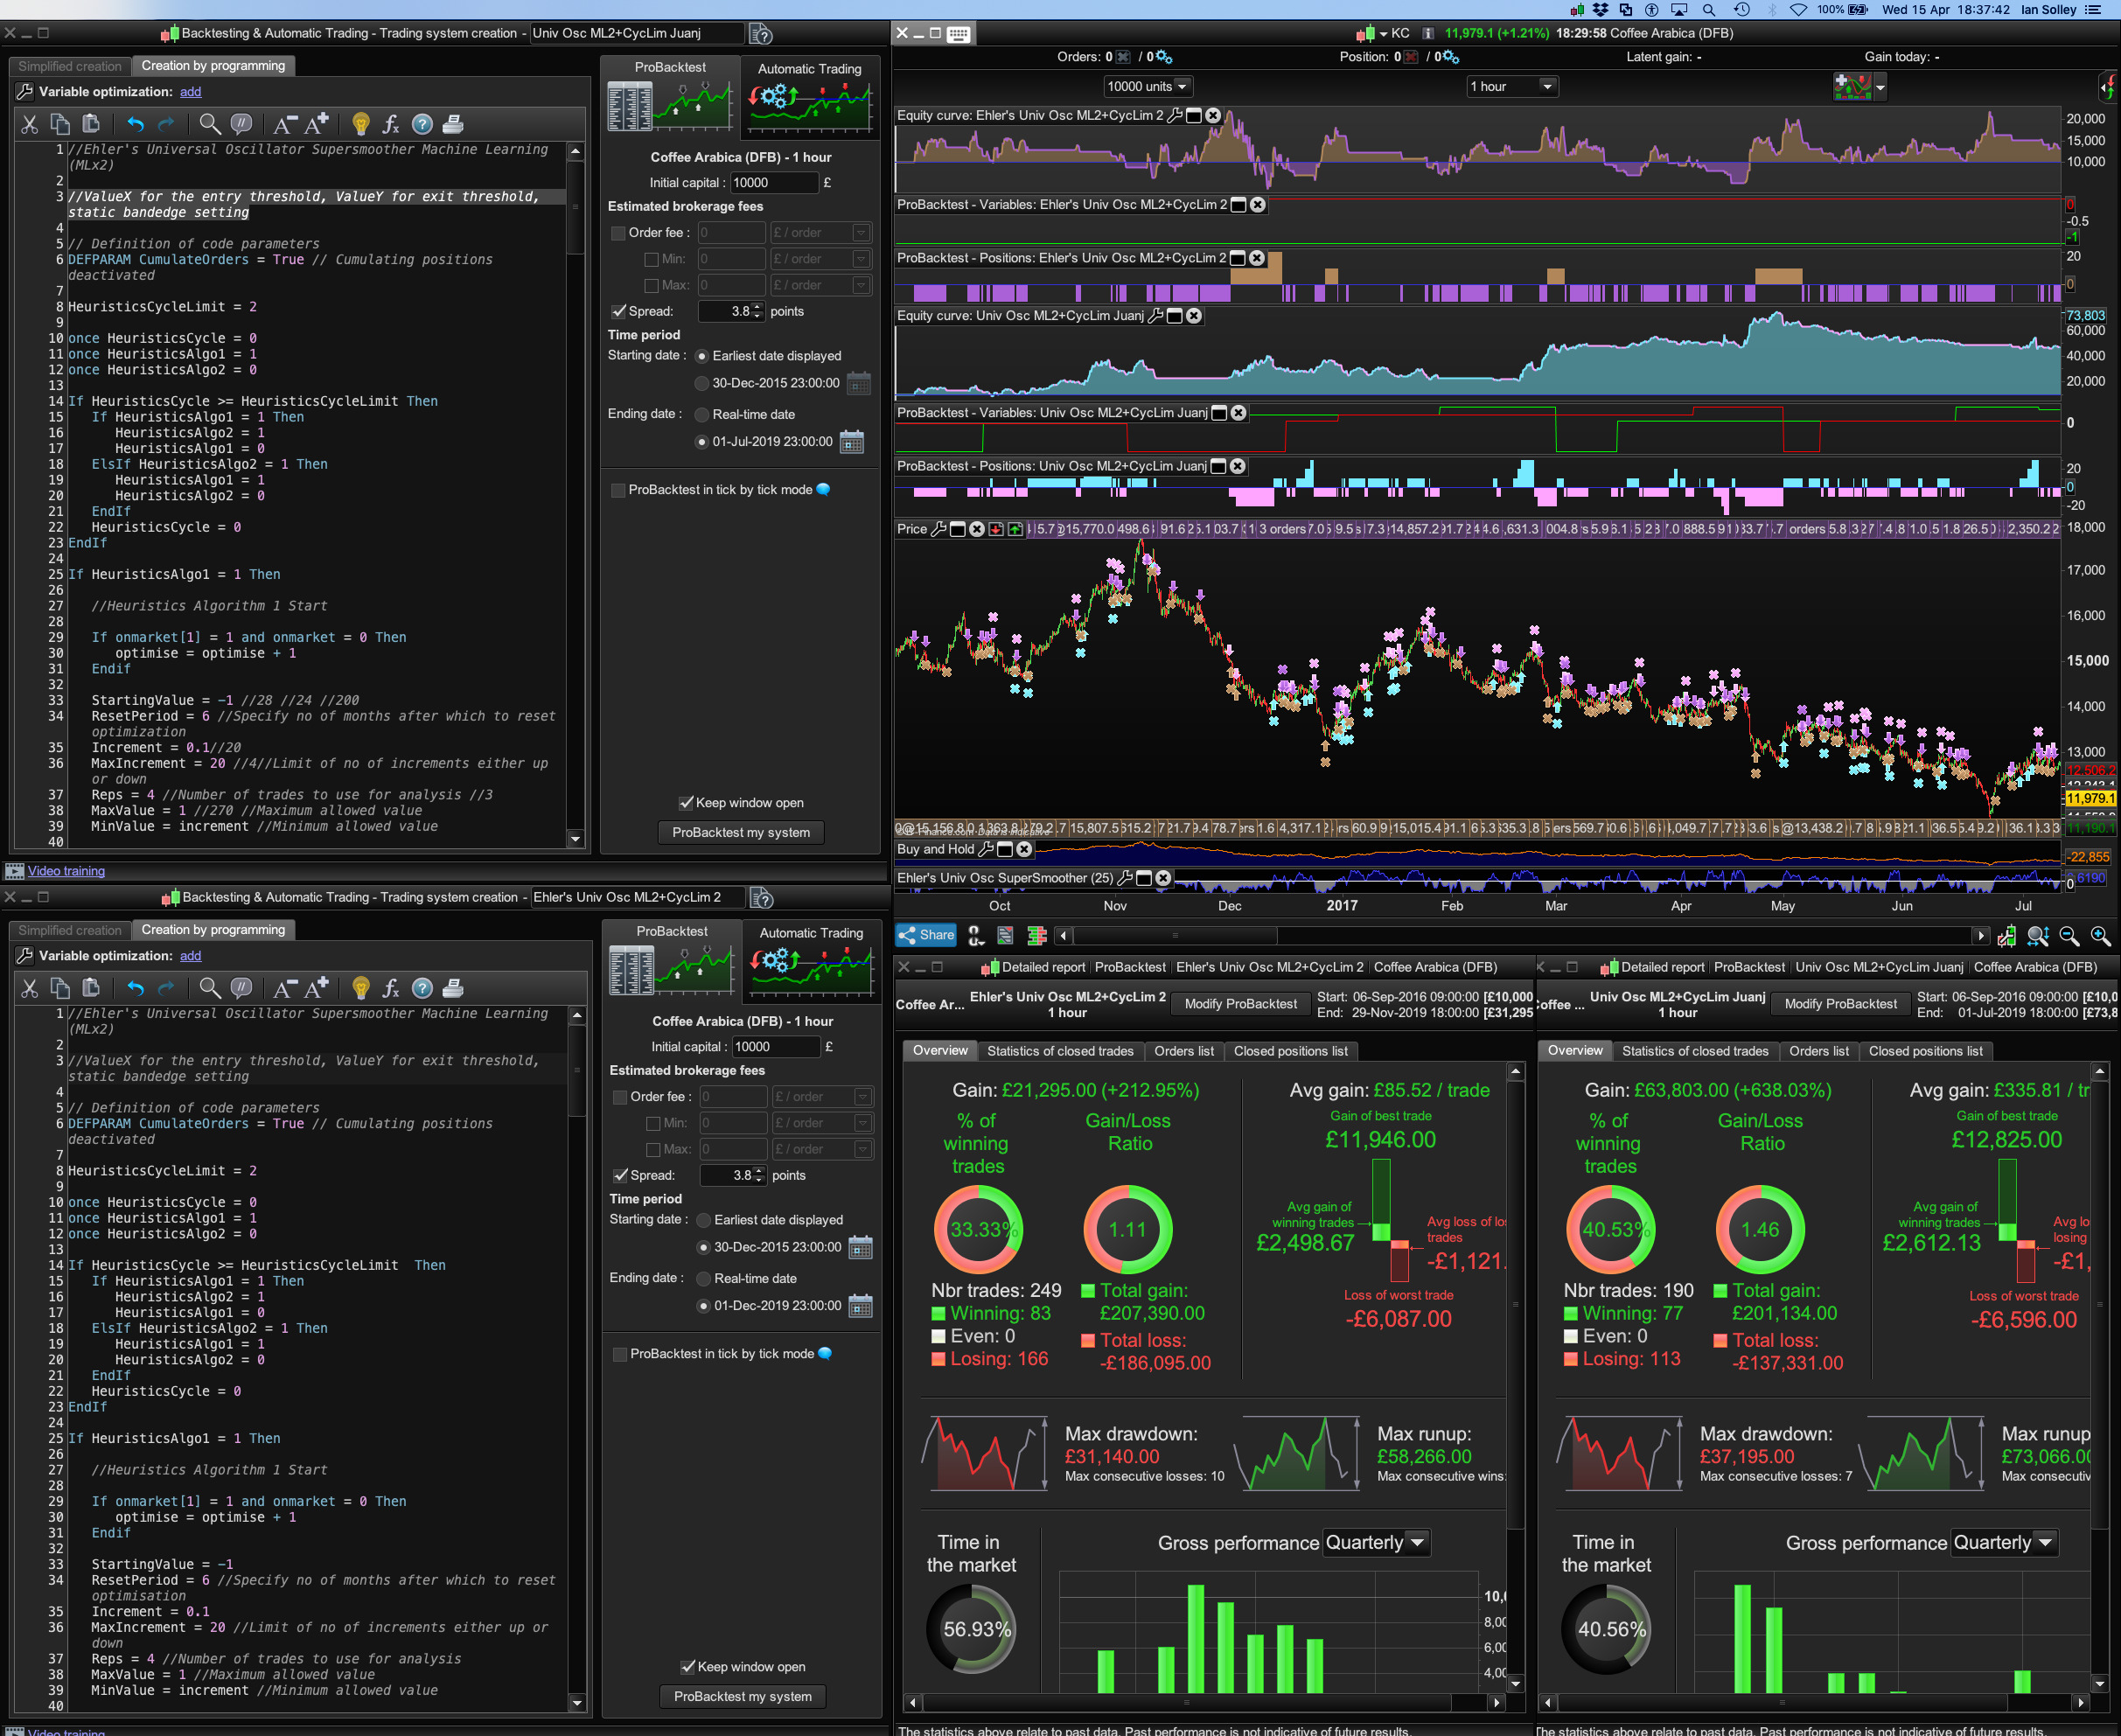Zoom in on the chart with magnifier plus
2121x1736 pixels.
click(2100, 936)
